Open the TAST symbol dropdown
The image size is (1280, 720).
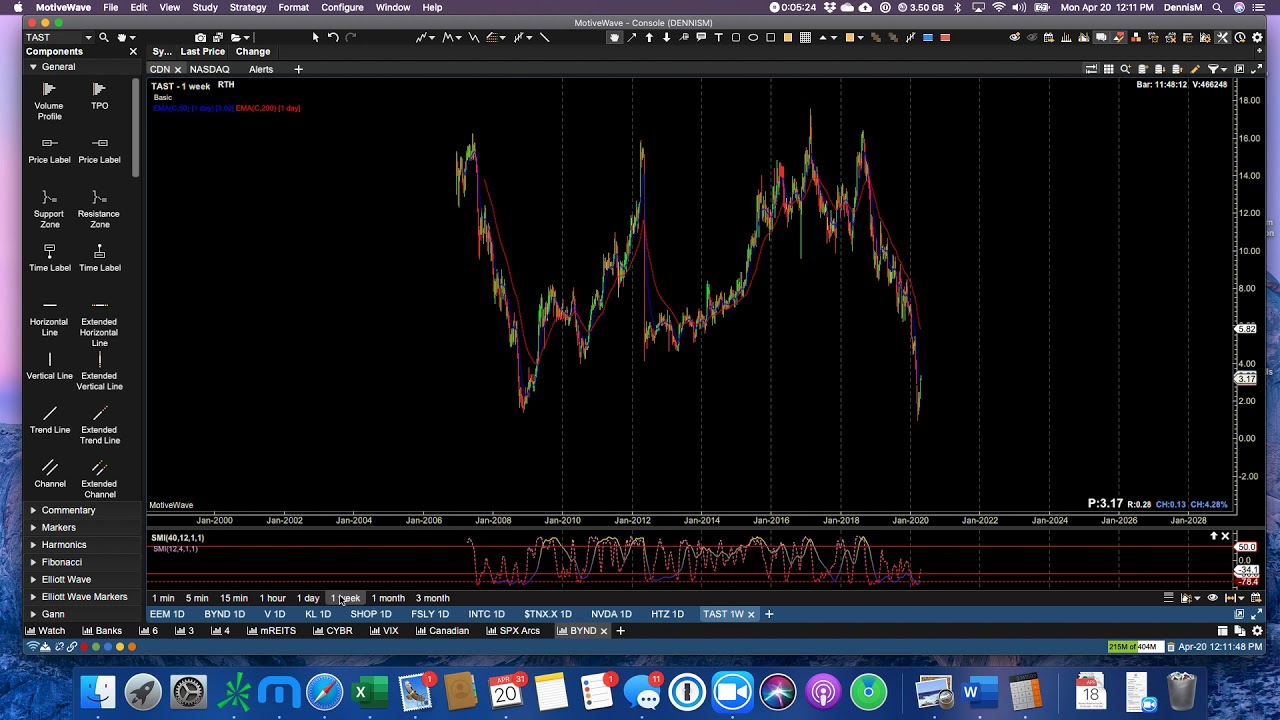coord(88,37)
